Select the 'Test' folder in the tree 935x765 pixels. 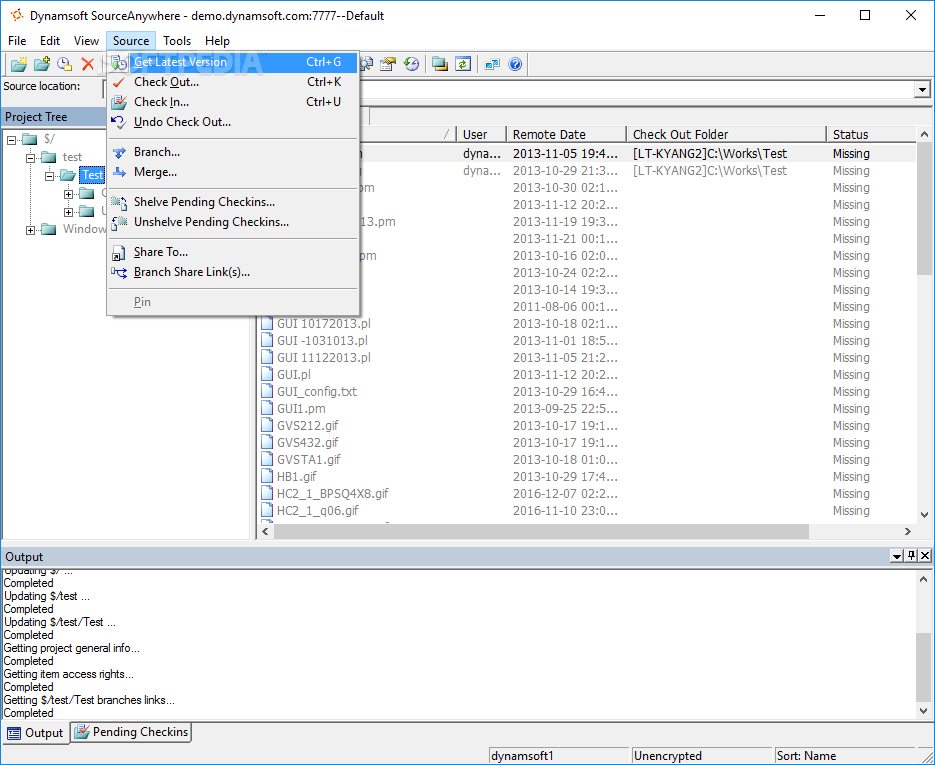[x=92, y=175]
